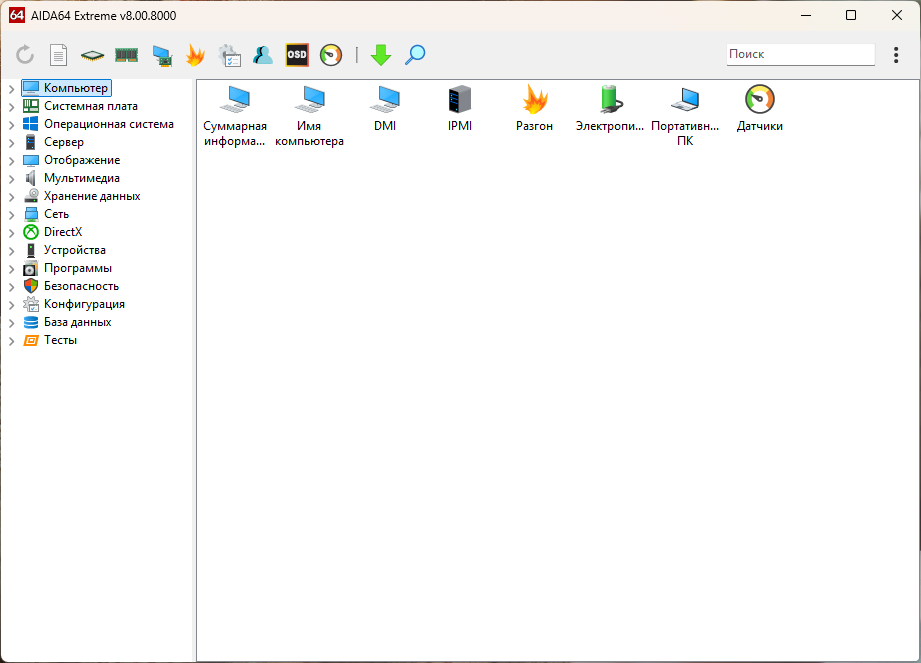Viewport: 921px width, 663px height.
Task: Expand the Компьютер tree node
Action: coord(11,89)
